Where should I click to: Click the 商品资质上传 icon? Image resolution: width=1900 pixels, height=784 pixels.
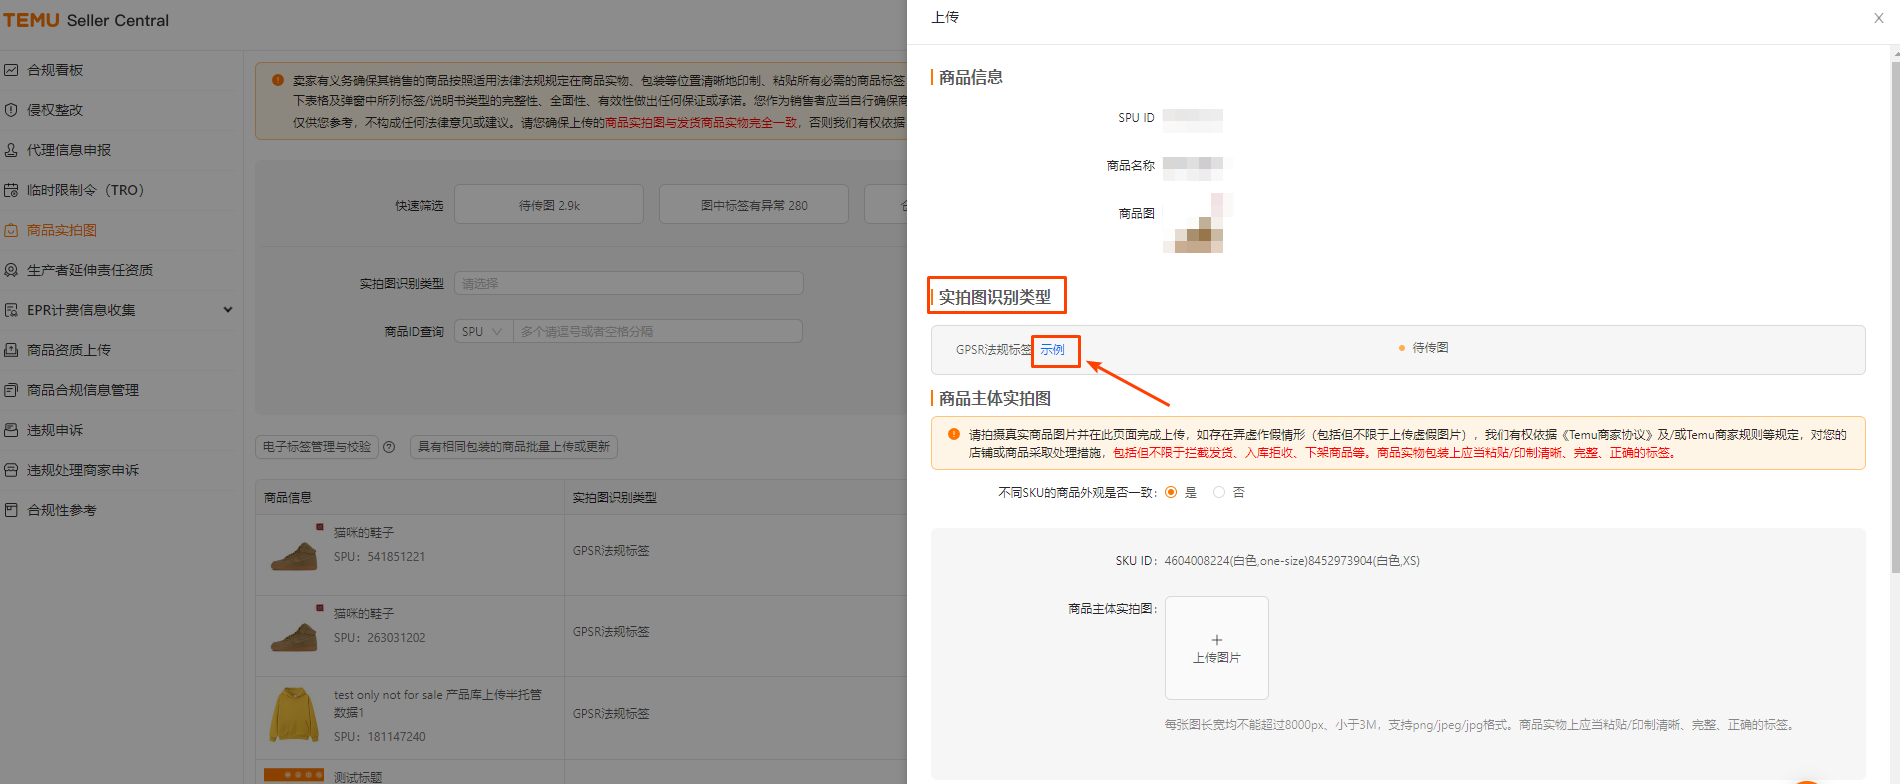tap(11, 350)
